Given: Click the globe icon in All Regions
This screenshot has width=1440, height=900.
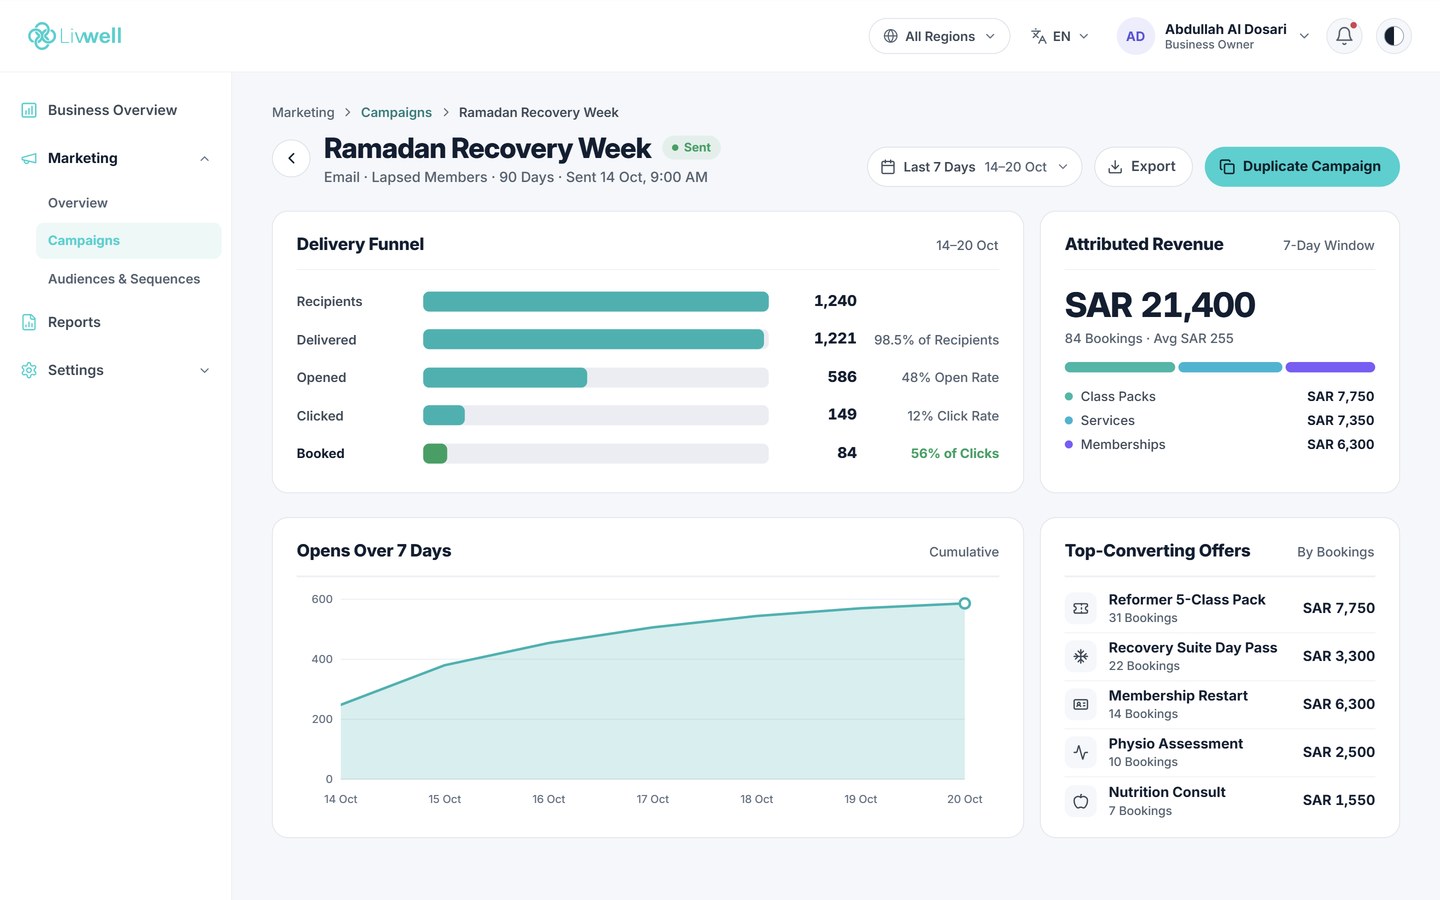Looking at the screenshot, I should (890, 36).
